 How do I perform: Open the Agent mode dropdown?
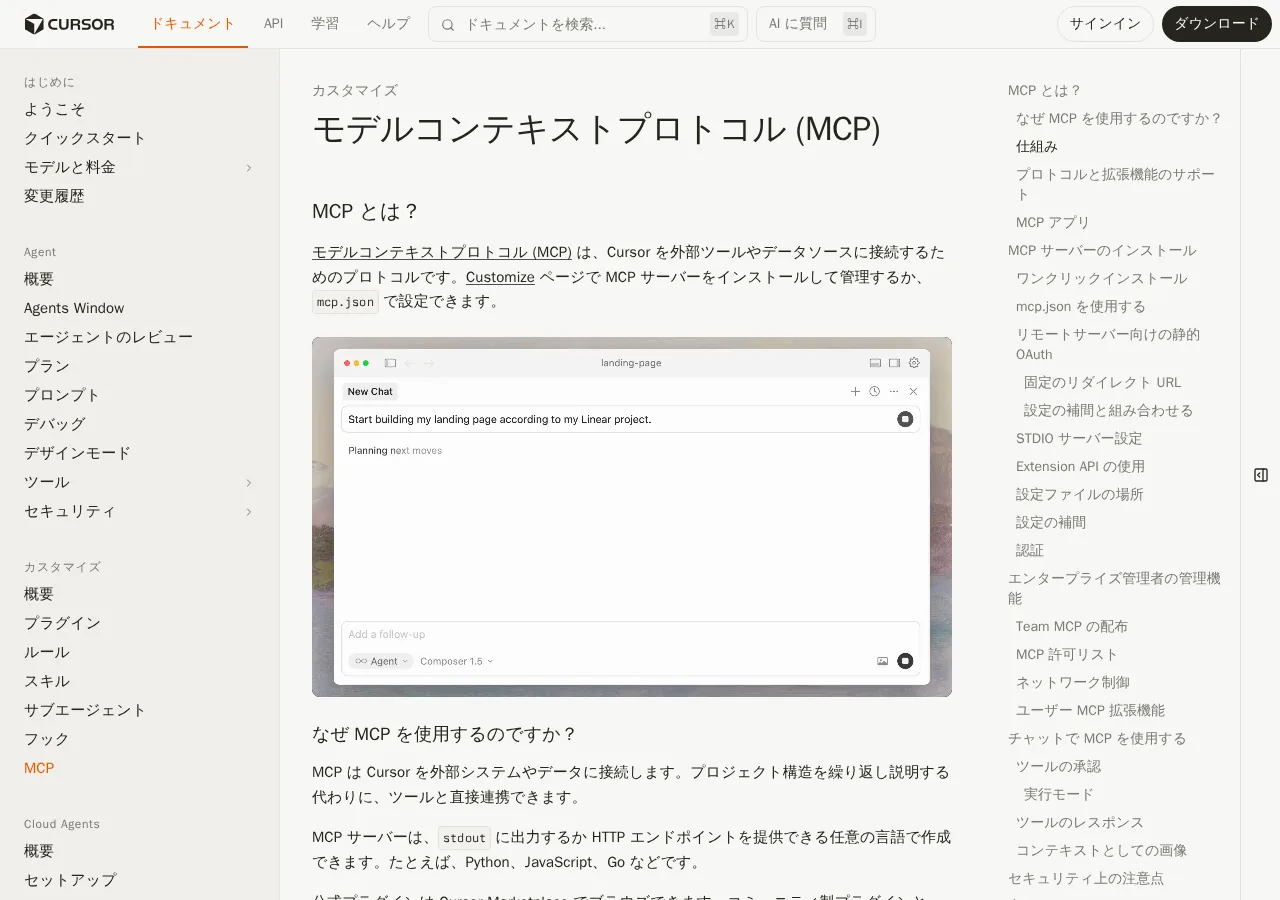pos(380,661)
